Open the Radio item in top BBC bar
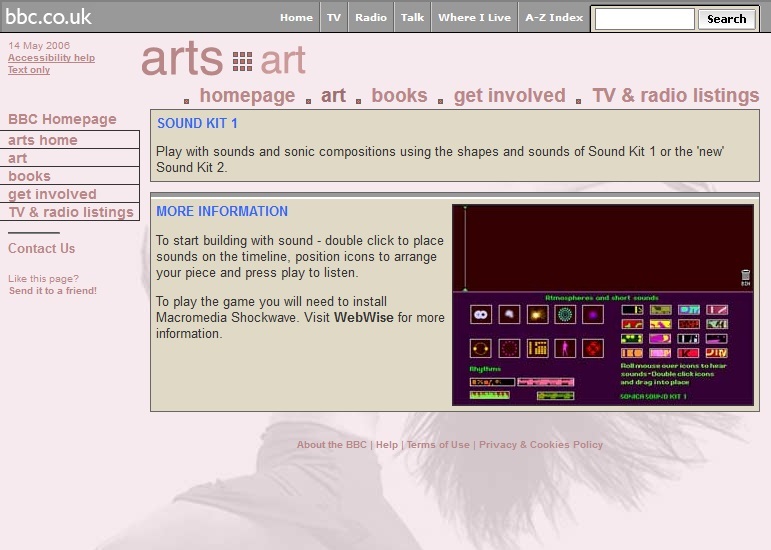 (x=370, y=17)
